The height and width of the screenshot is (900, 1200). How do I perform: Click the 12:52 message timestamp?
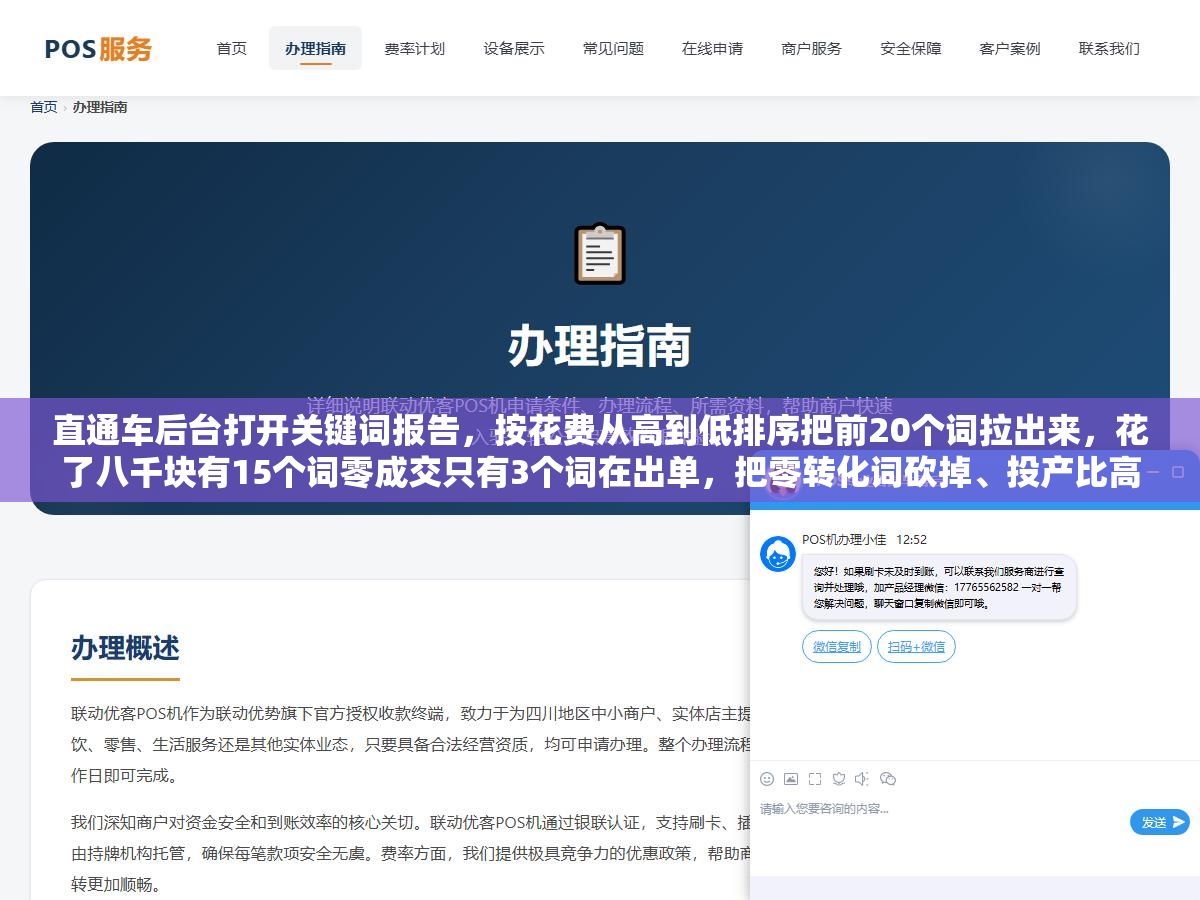tap(911, 539)
